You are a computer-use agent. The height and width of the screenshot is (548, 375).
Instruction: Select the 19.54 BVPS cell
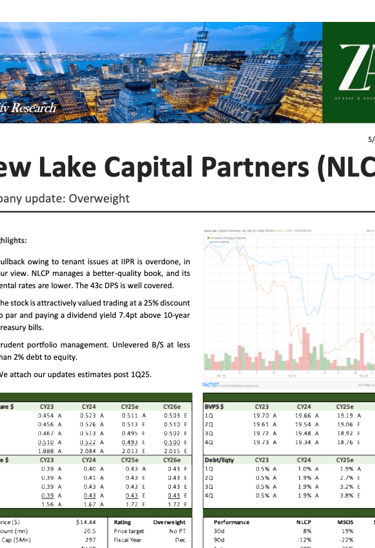[303, 424]
